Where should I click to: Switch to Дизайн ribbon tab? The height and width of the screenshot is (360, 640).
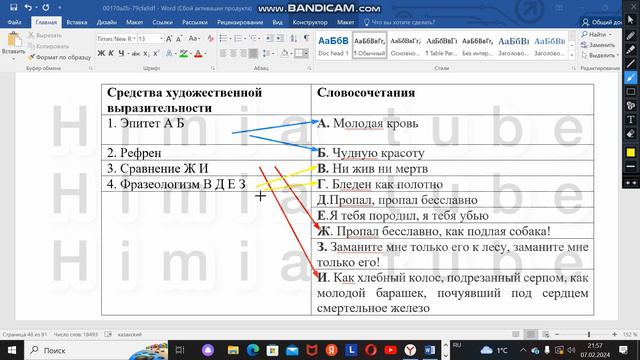click(x=107, y=22)
